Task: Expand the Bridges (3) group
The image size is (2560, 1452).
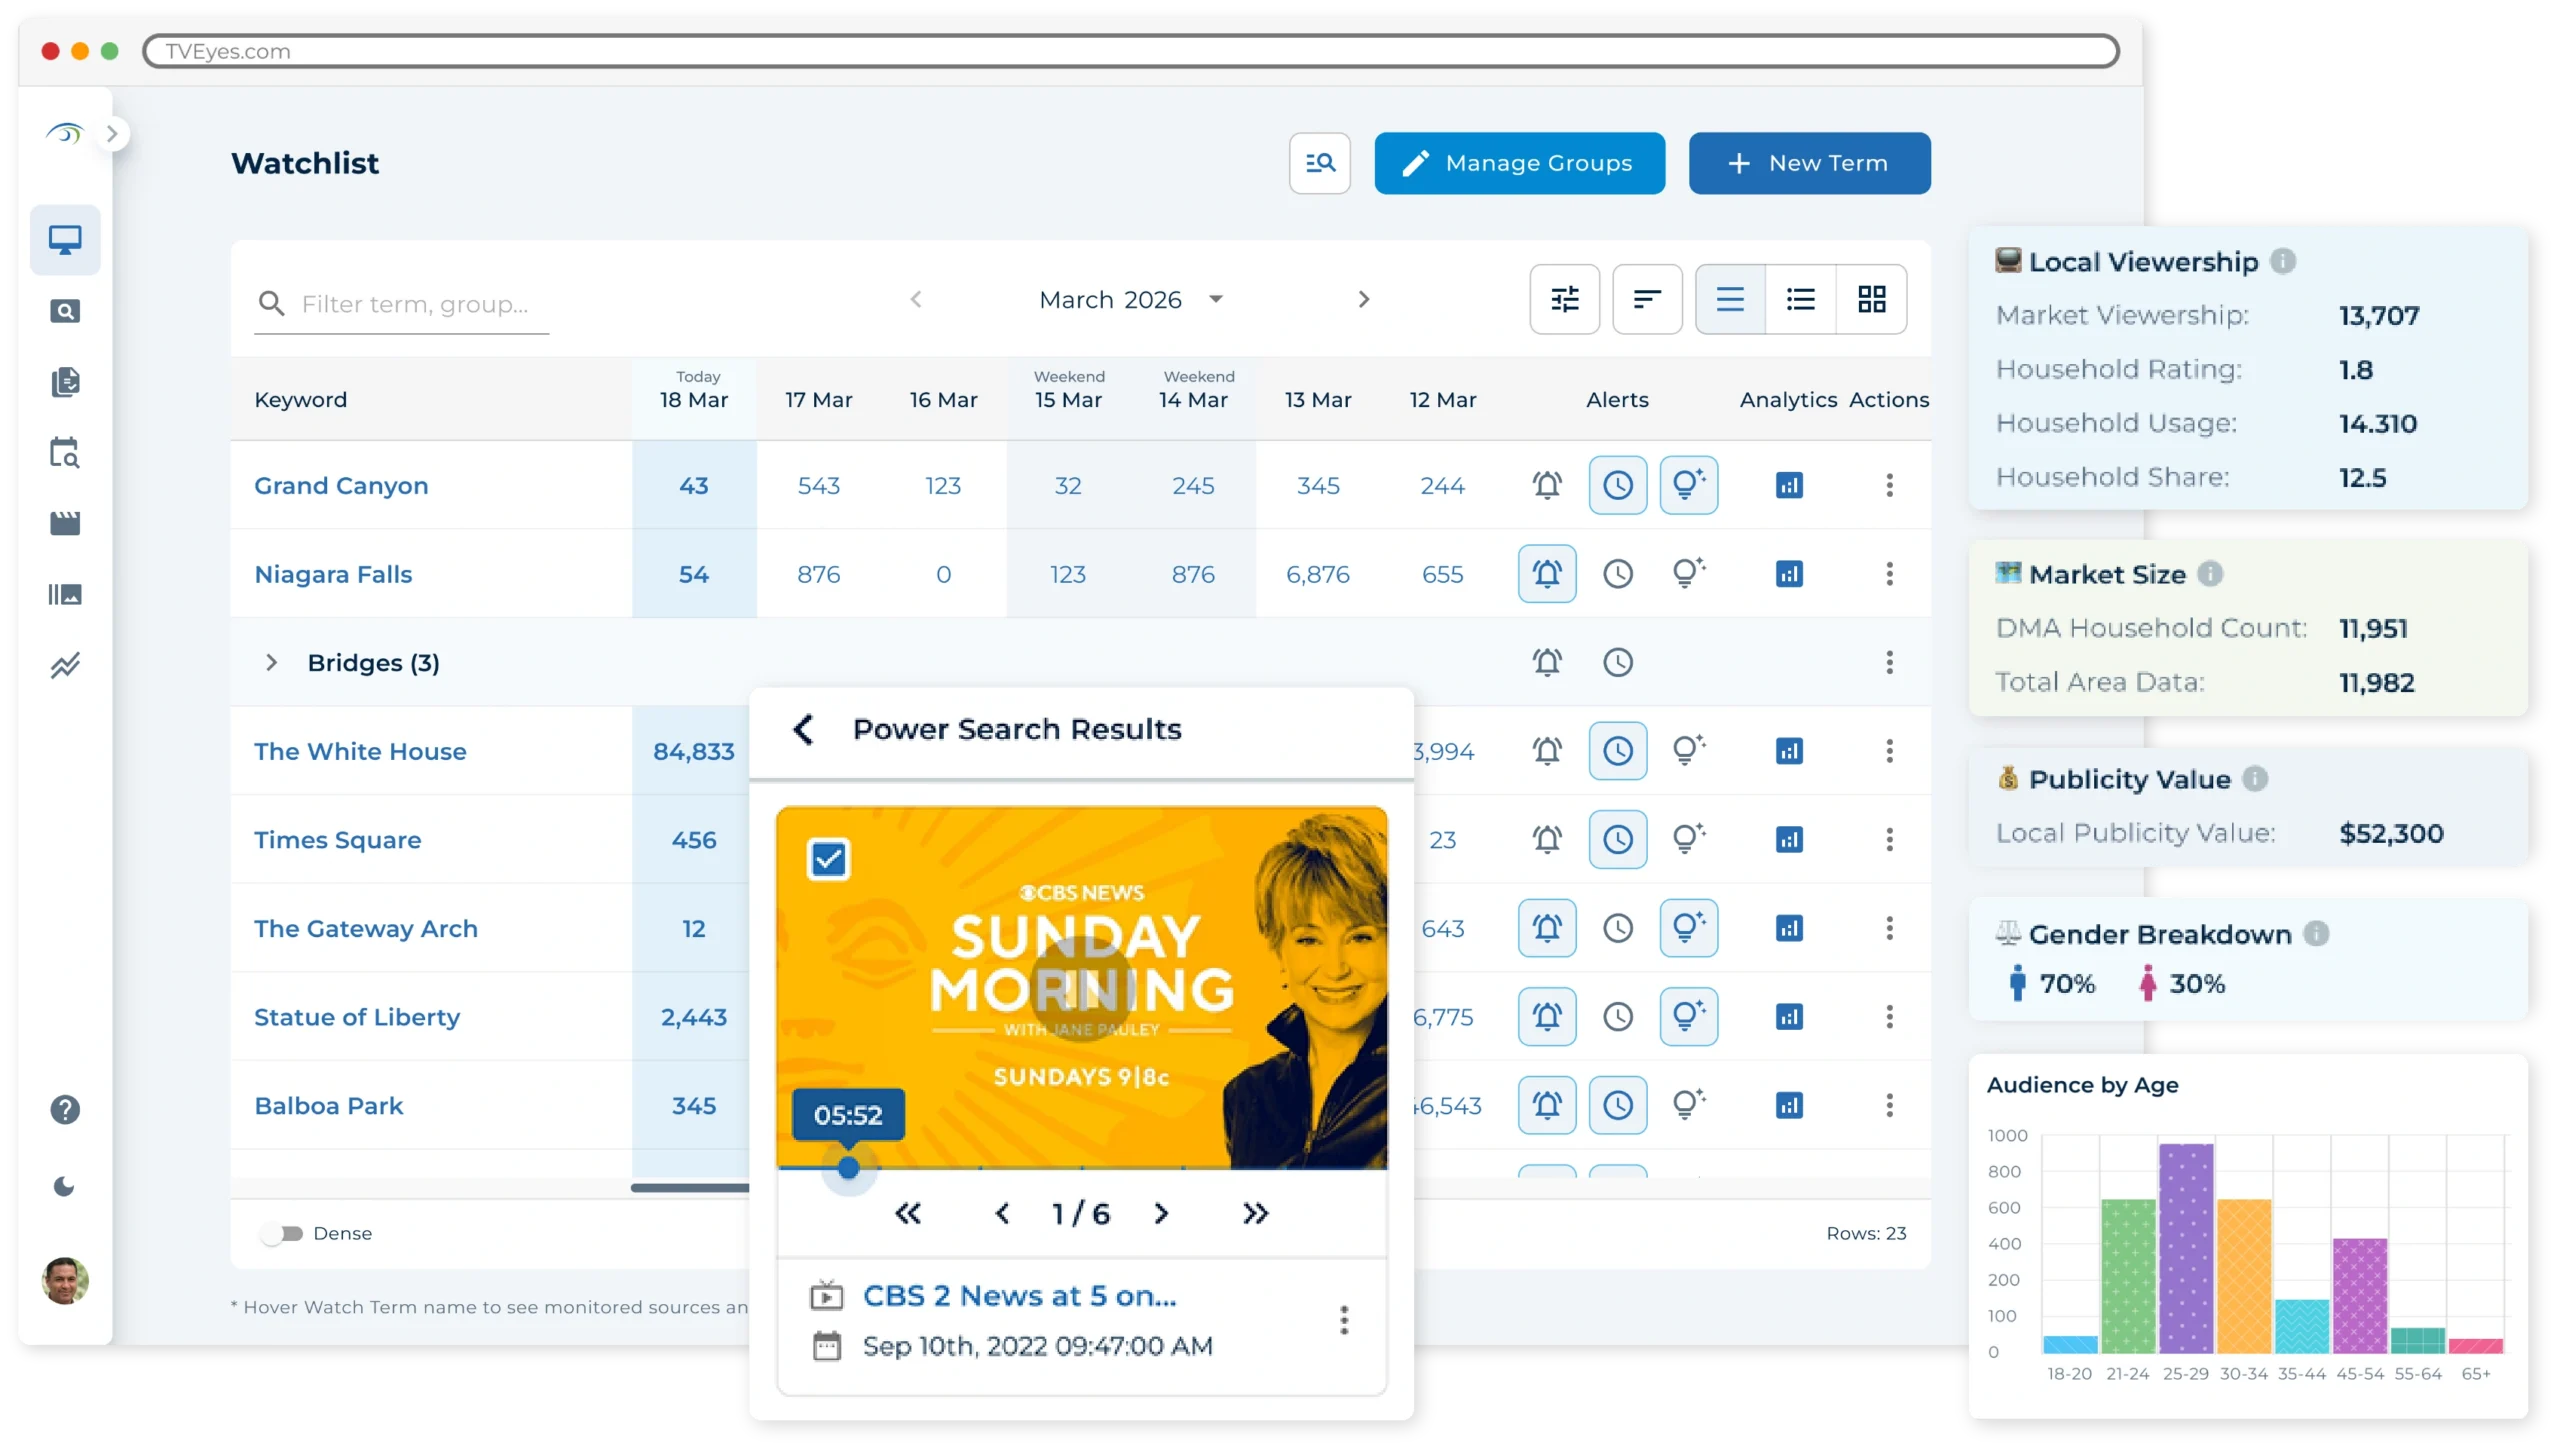Action: 271,663
